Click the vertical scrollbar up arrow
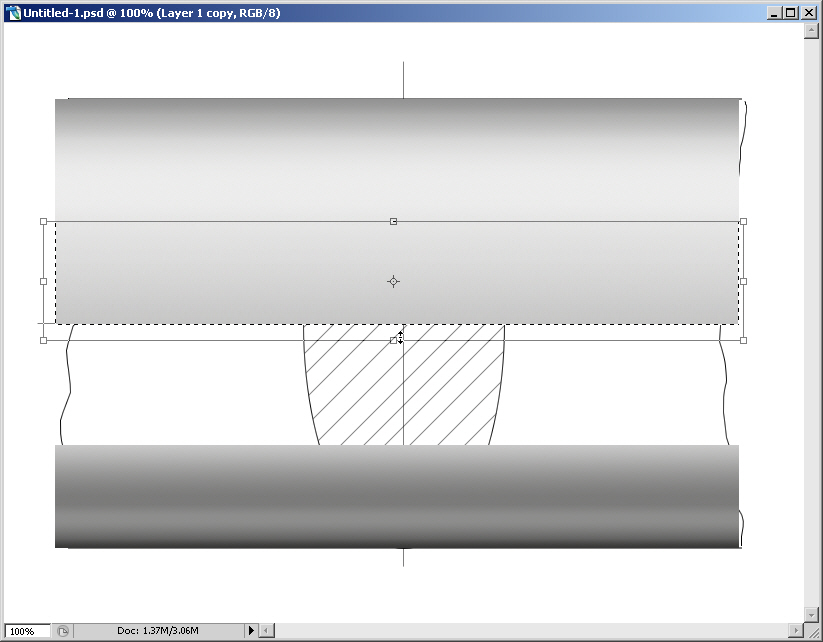This screenshot has width=823, height=642. (x=811, y=31)
